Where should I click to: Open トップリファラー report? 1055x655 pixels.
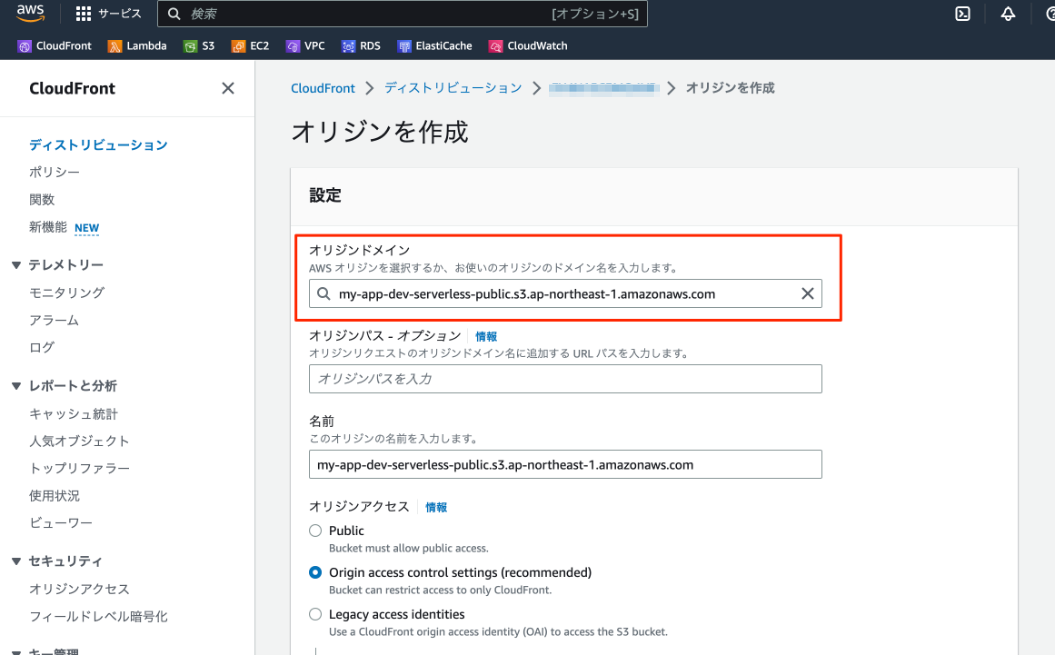tap(79, 468)
